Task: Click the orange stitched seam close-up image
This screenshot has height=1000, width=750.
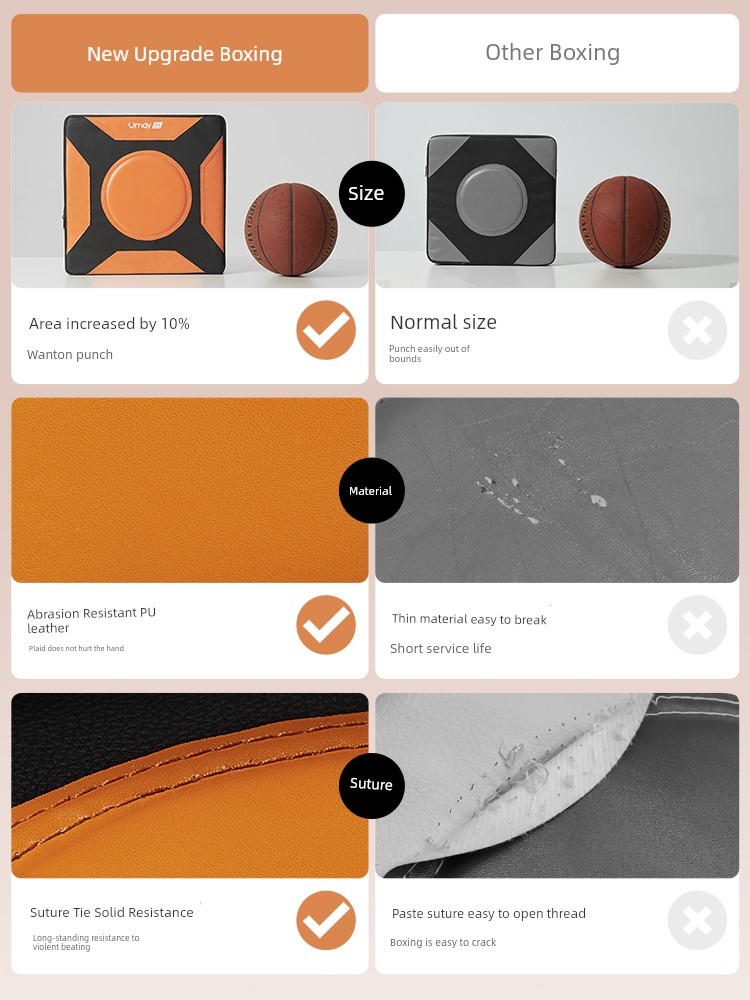Action: (x=189, y=785)
